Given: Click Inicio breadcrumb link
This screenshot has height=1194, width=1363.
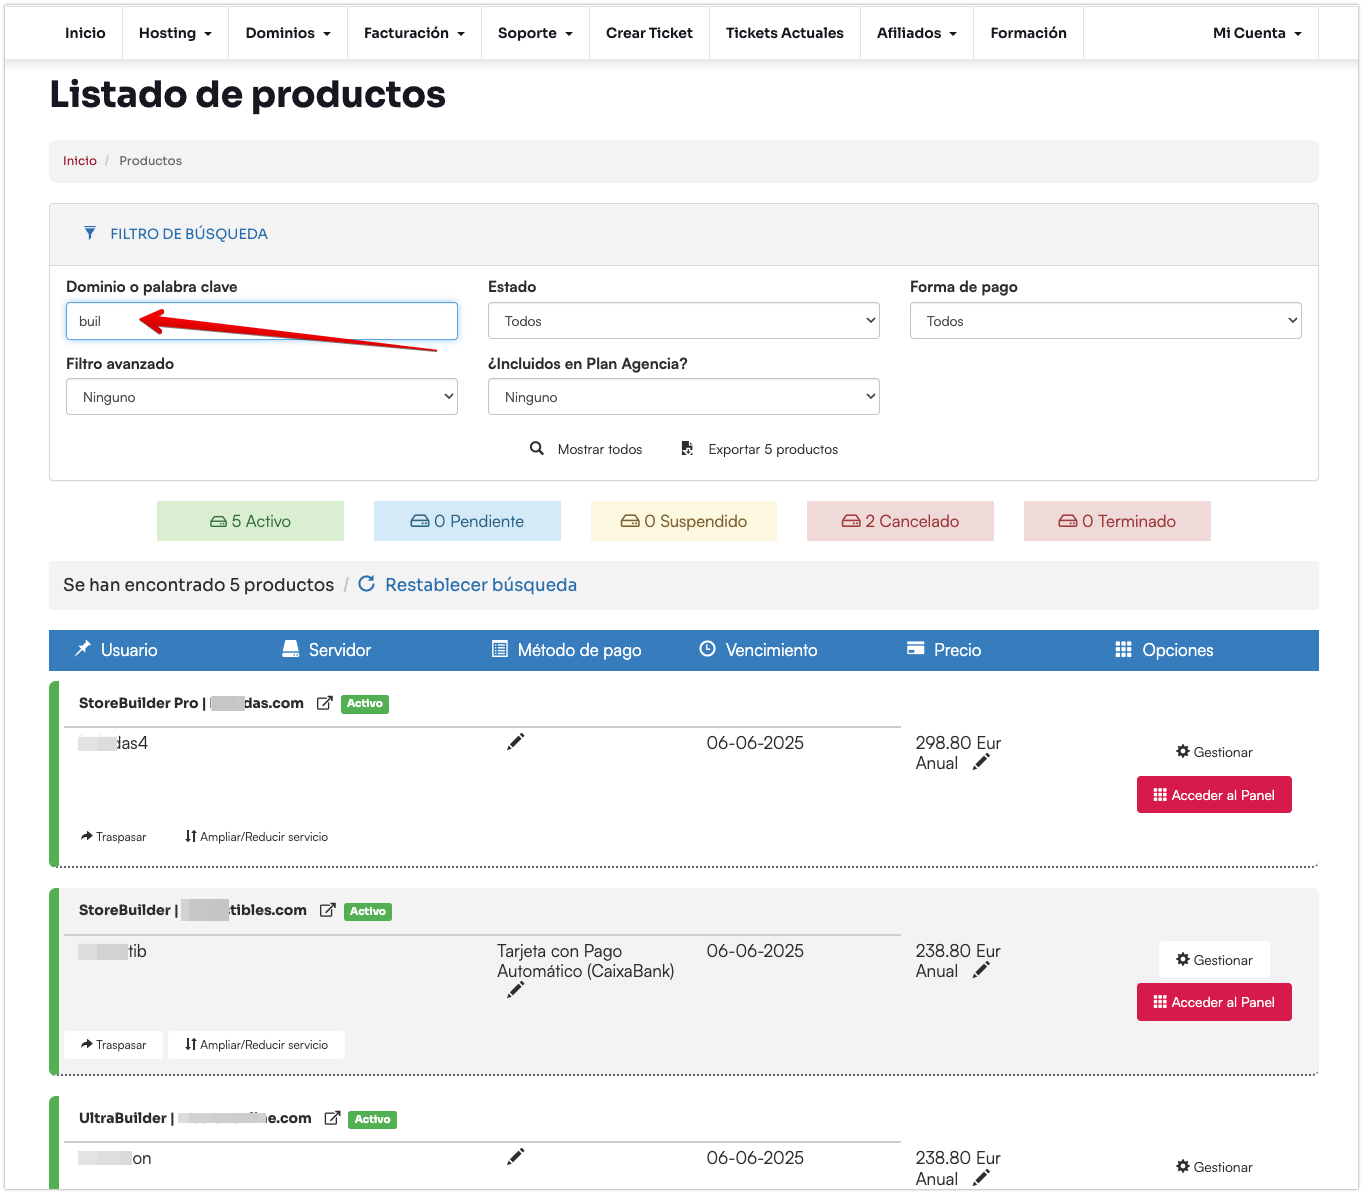Looking at the screenshot, I should click(x=80, y=160).
